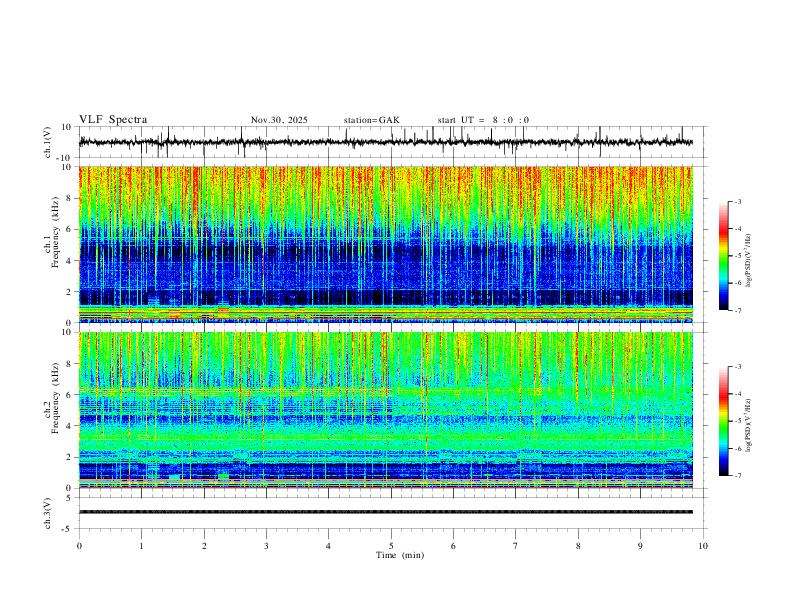
Task: Select the date text "Nov.30, 2025"
Action: (x=279, y=120)
